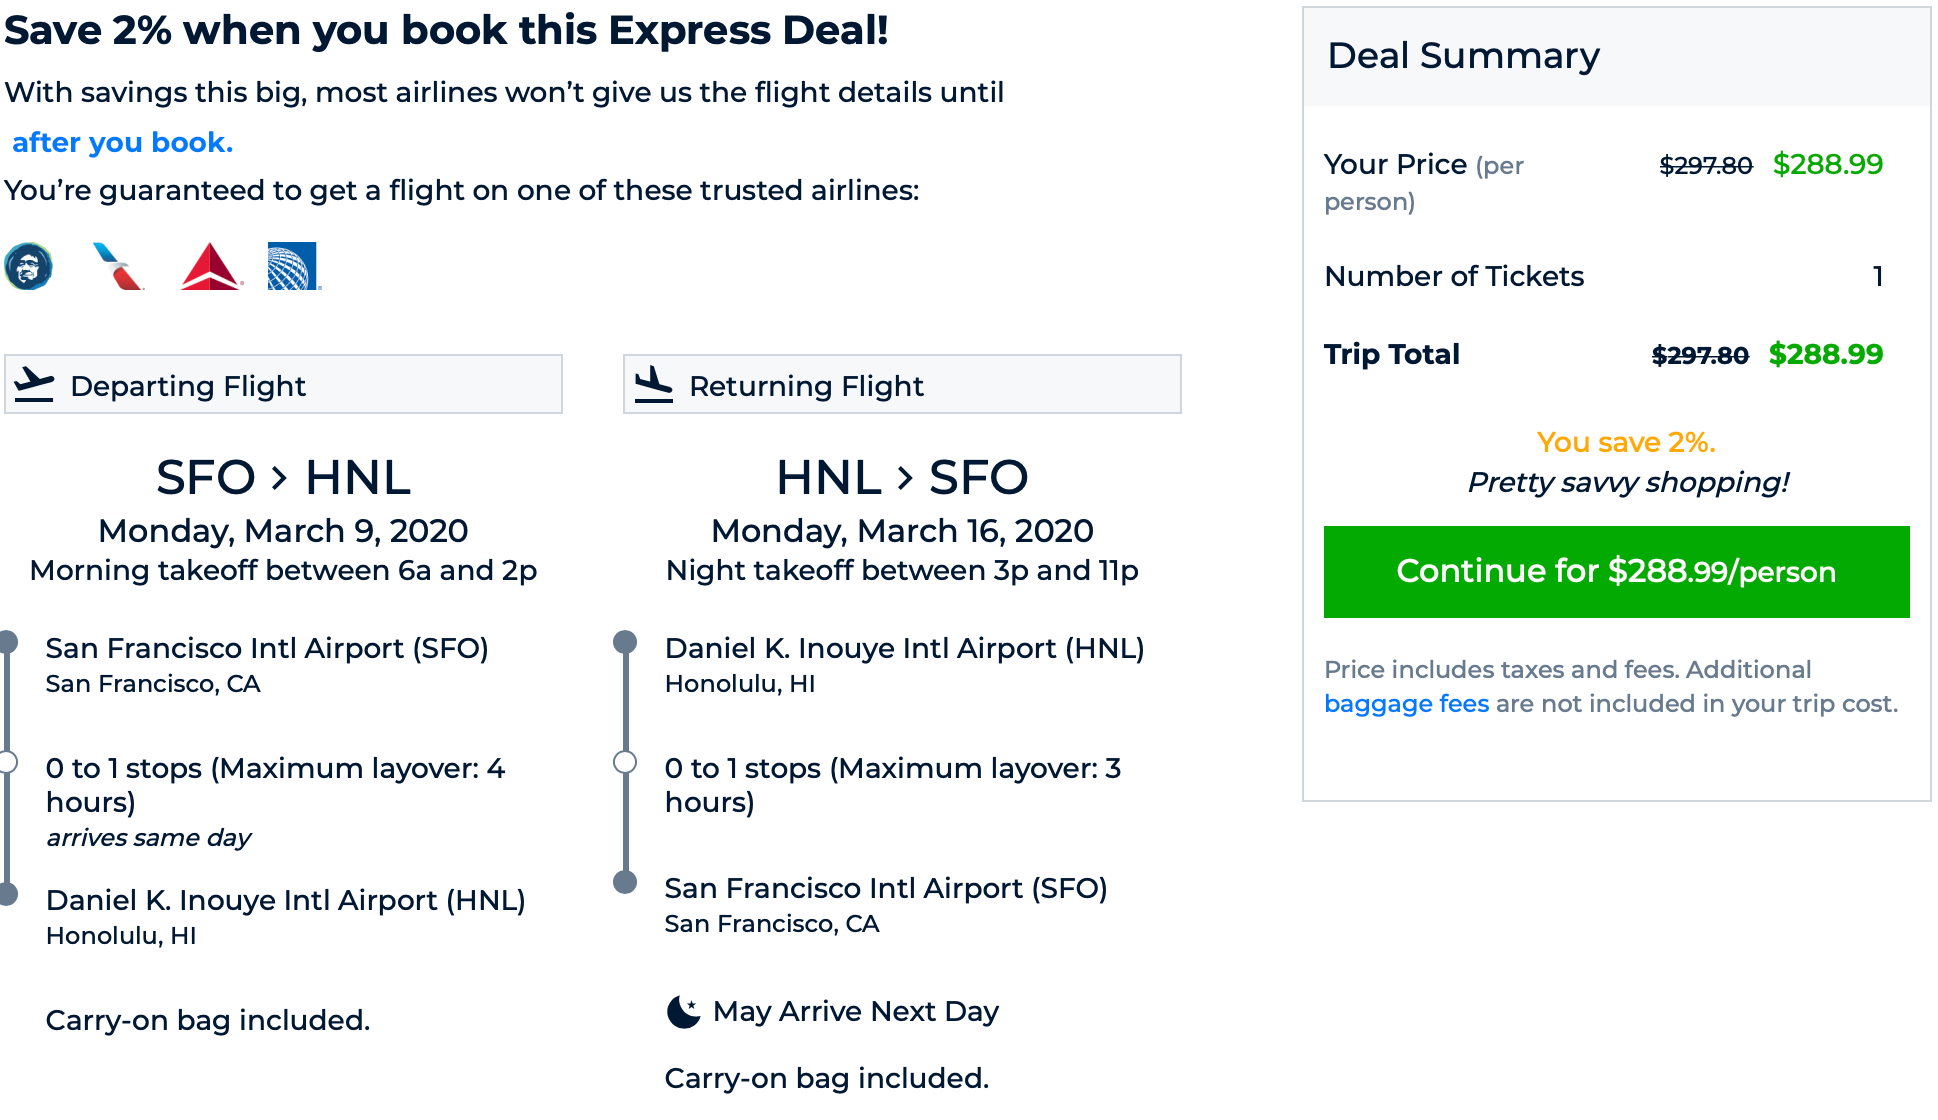Open the "after you book." link
This screenshot has width=1938, height=1120.
(x=122, y=142)
